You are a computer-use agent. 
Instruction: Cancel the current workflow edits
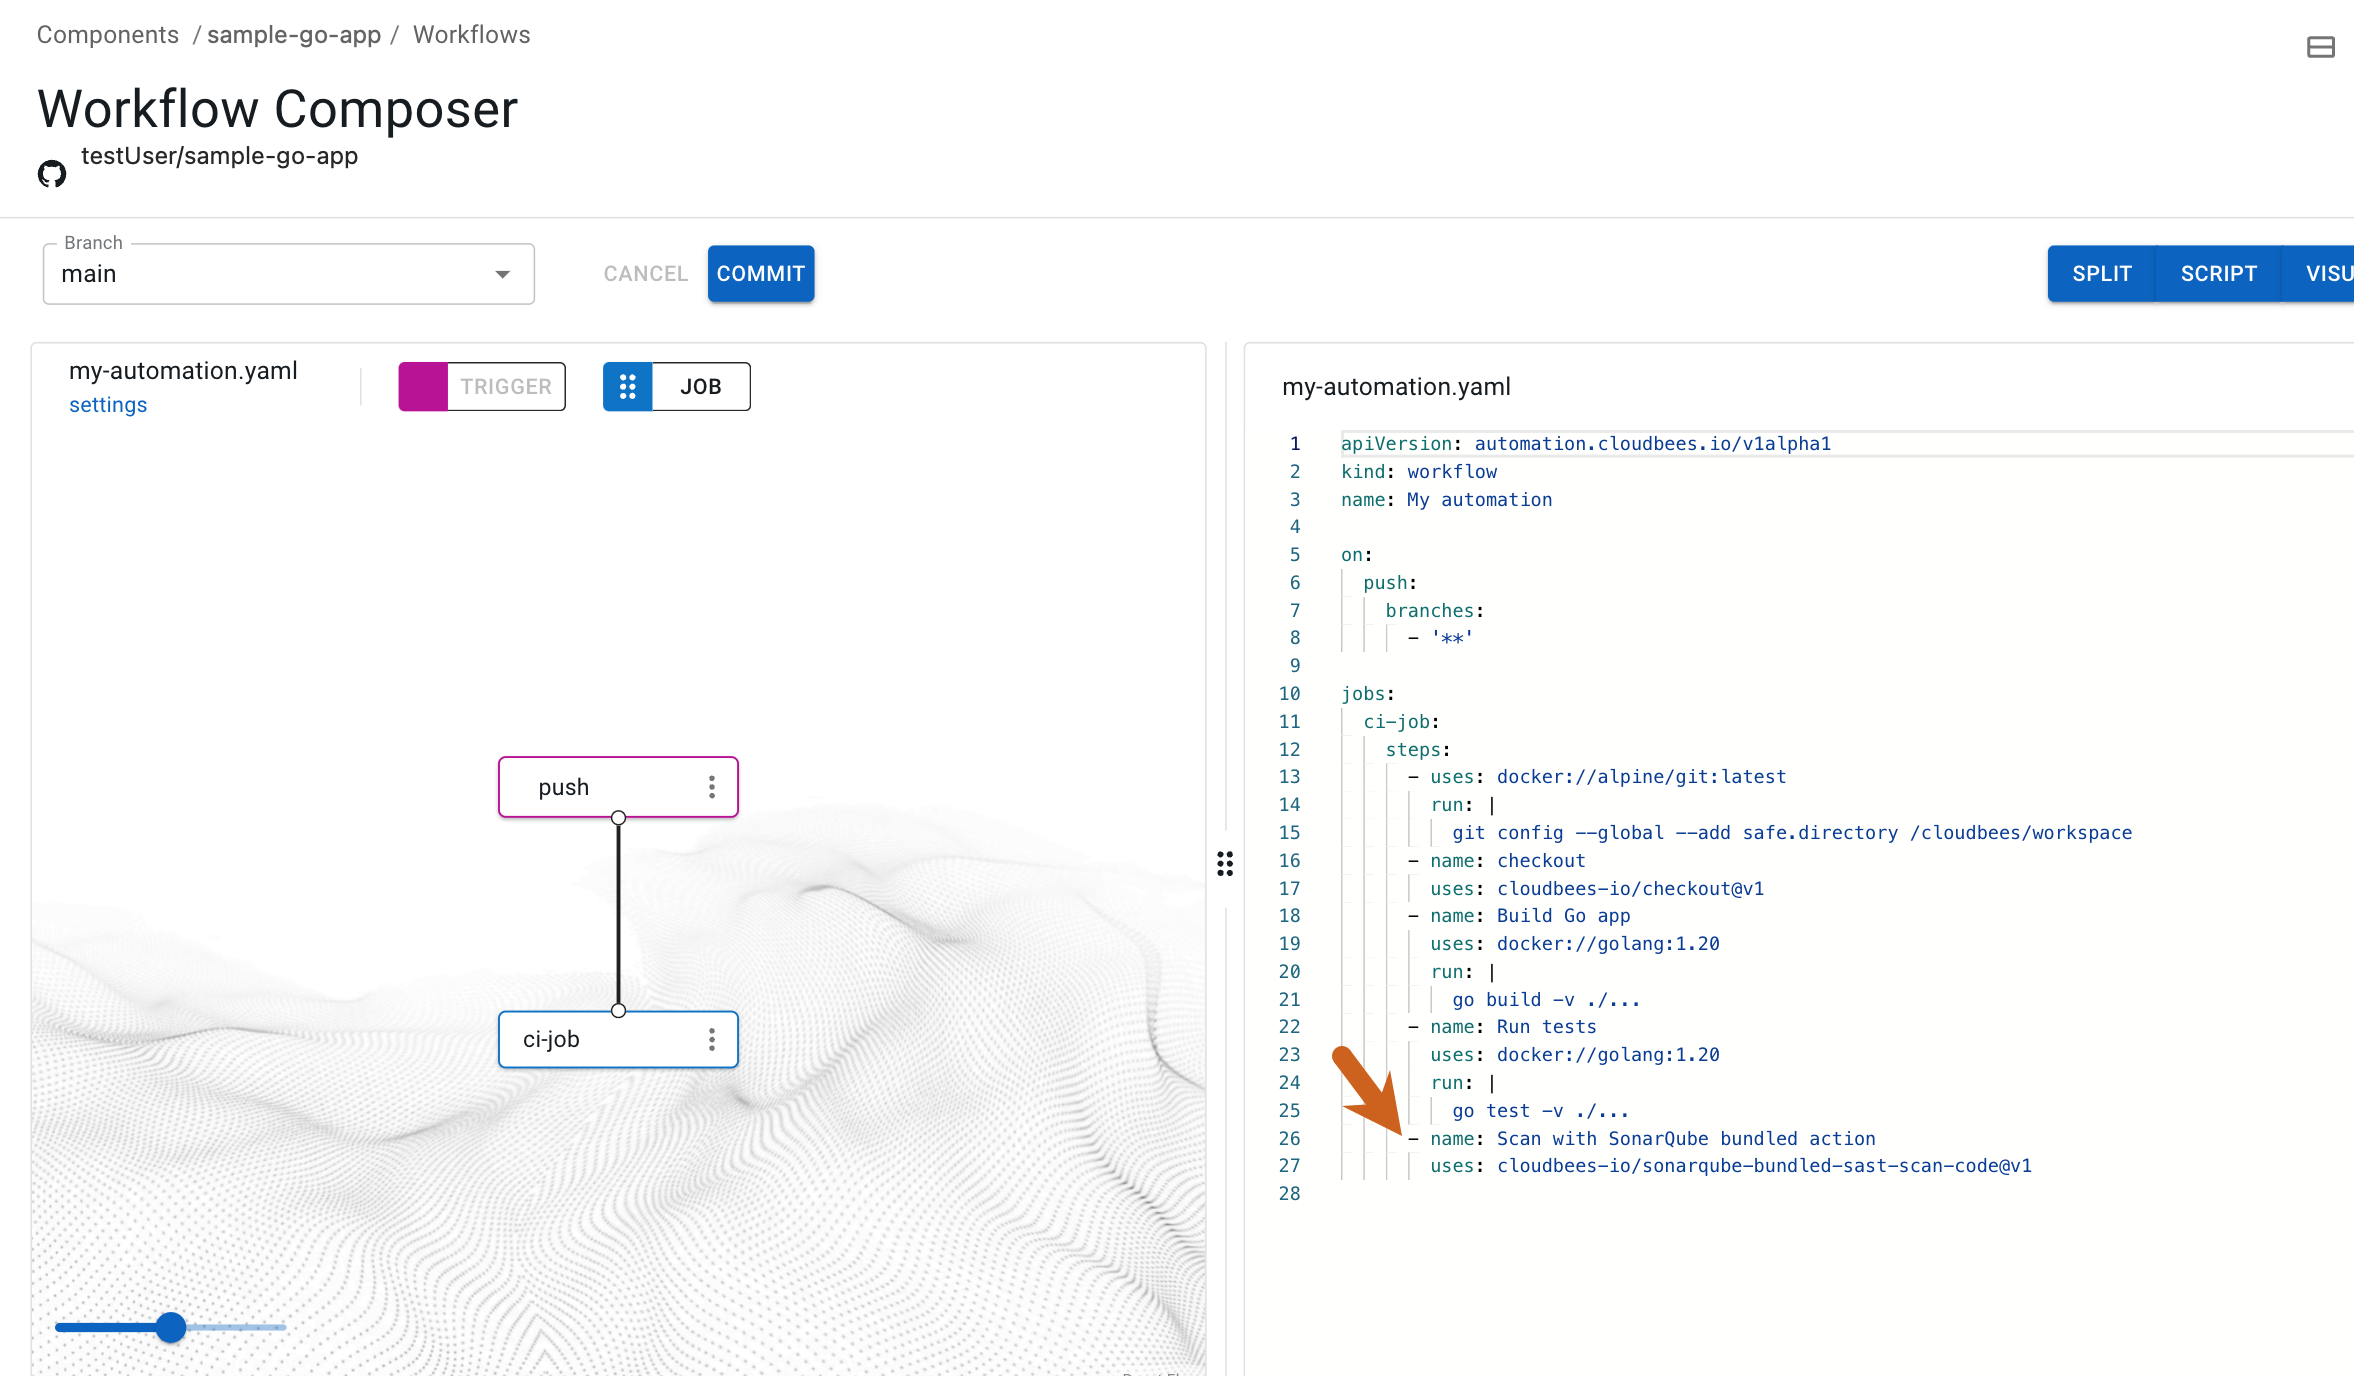tap(645, 273)
